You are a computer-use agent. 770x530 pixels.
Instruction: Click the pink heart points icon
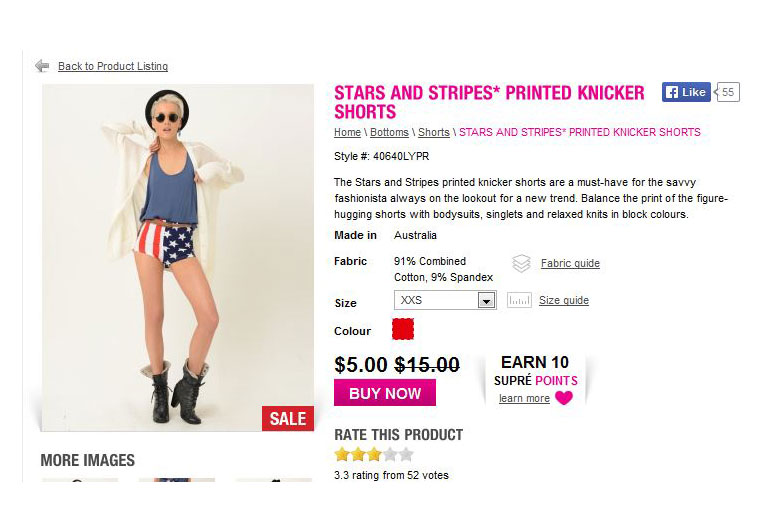point(564,398)
